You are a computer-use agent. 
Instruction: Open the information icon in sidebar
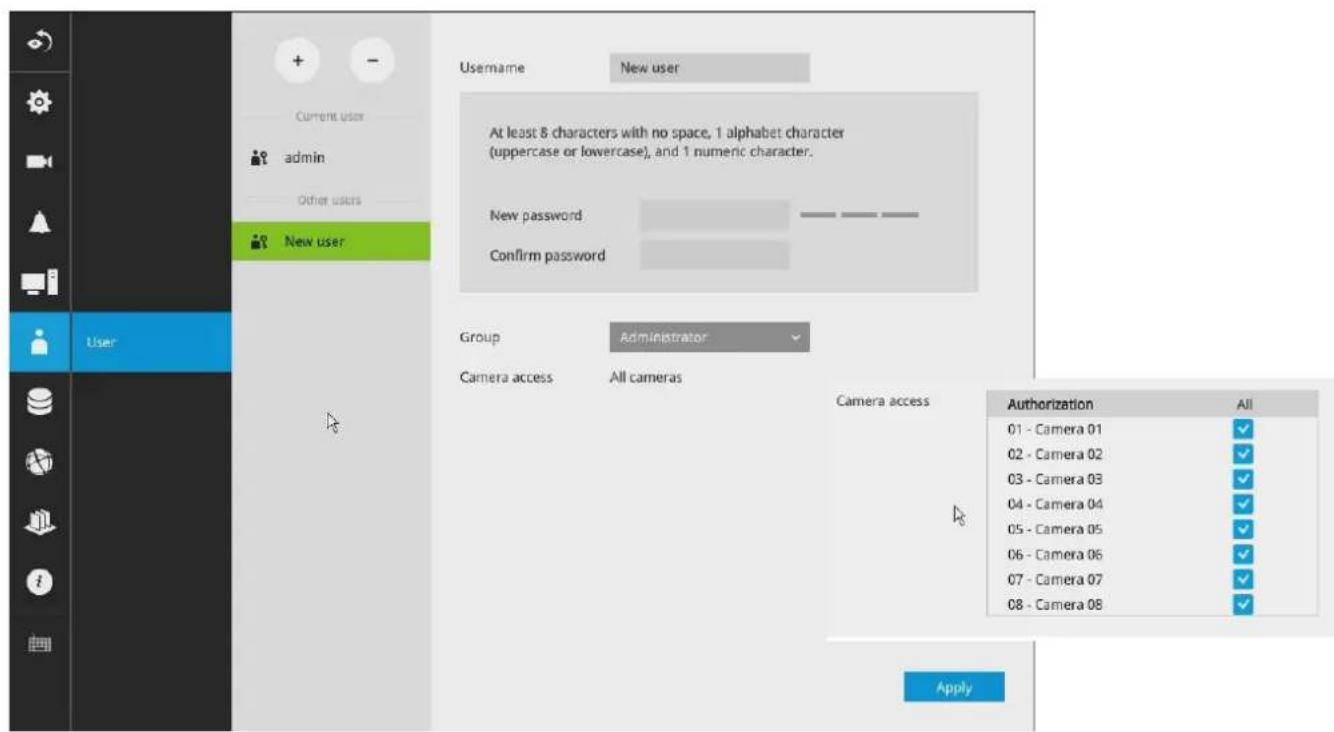tap(40, 583)
